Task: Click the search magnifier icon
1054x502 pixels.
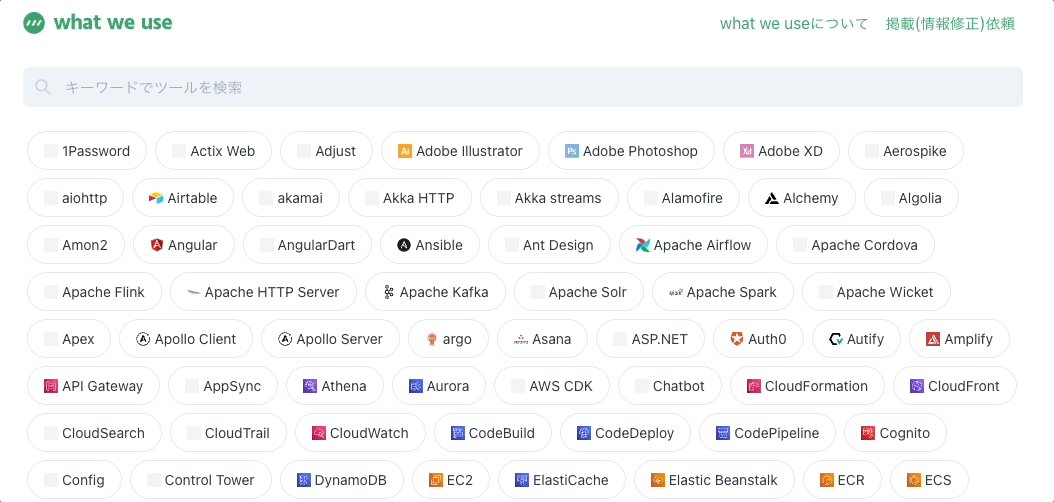Action: [x=43, y=87]
